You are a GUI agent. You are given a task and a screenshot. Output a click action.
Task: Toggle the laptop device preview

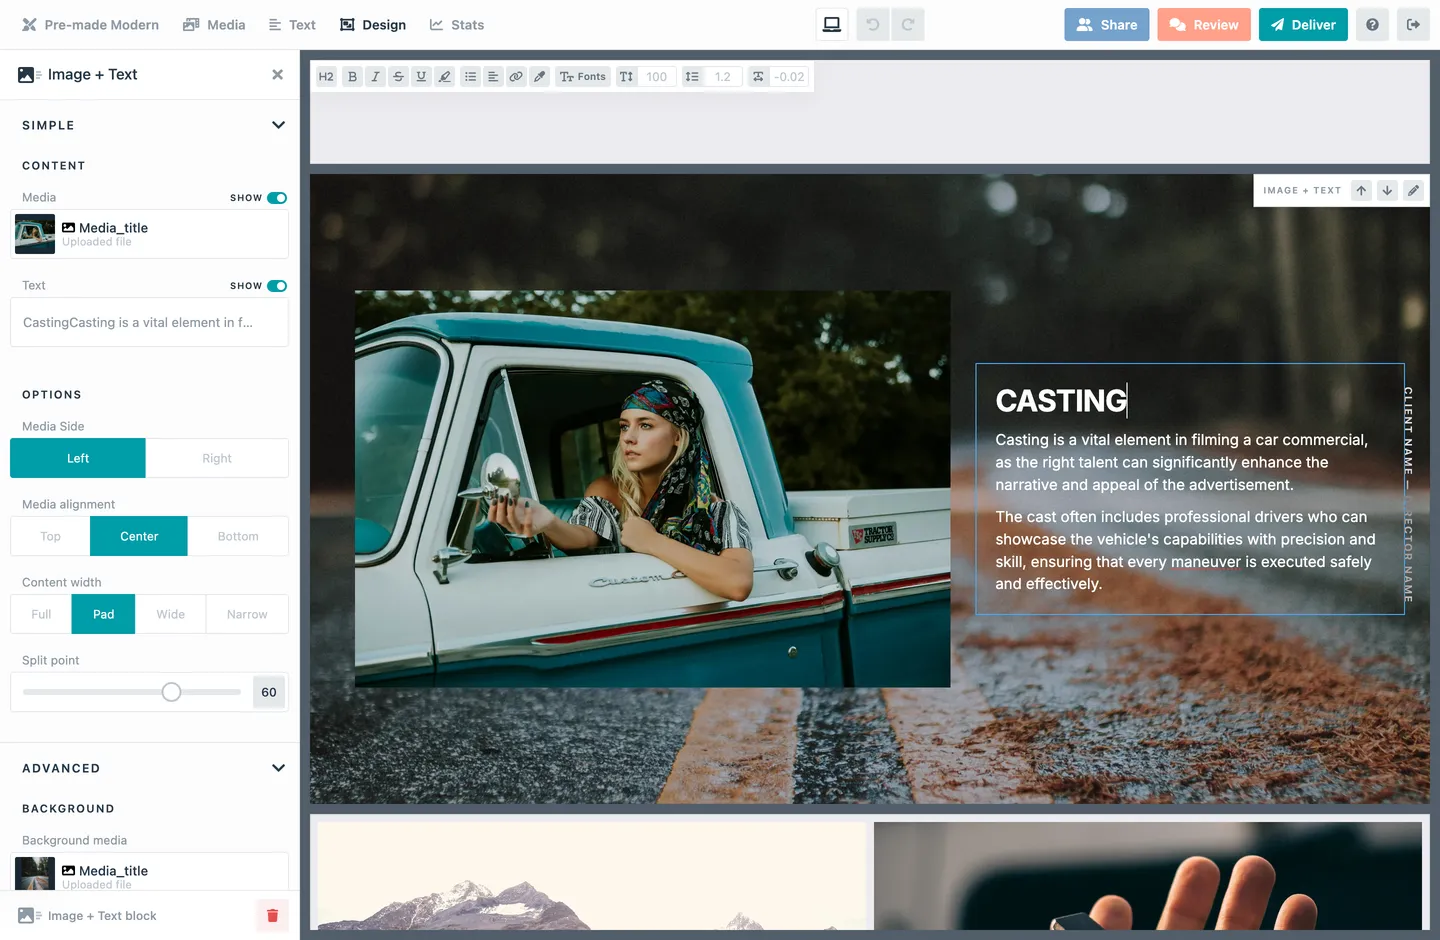point(832,25)
